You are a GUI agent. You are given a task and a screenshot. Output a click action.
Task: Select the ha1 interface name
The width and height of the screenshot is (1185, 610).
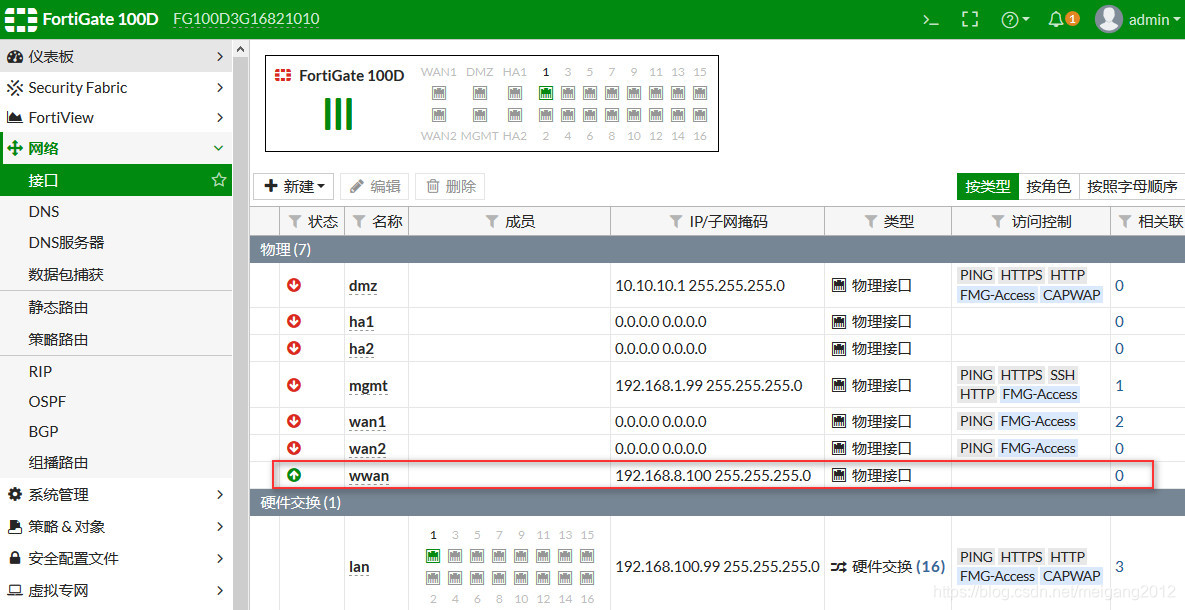pos(361,321)
